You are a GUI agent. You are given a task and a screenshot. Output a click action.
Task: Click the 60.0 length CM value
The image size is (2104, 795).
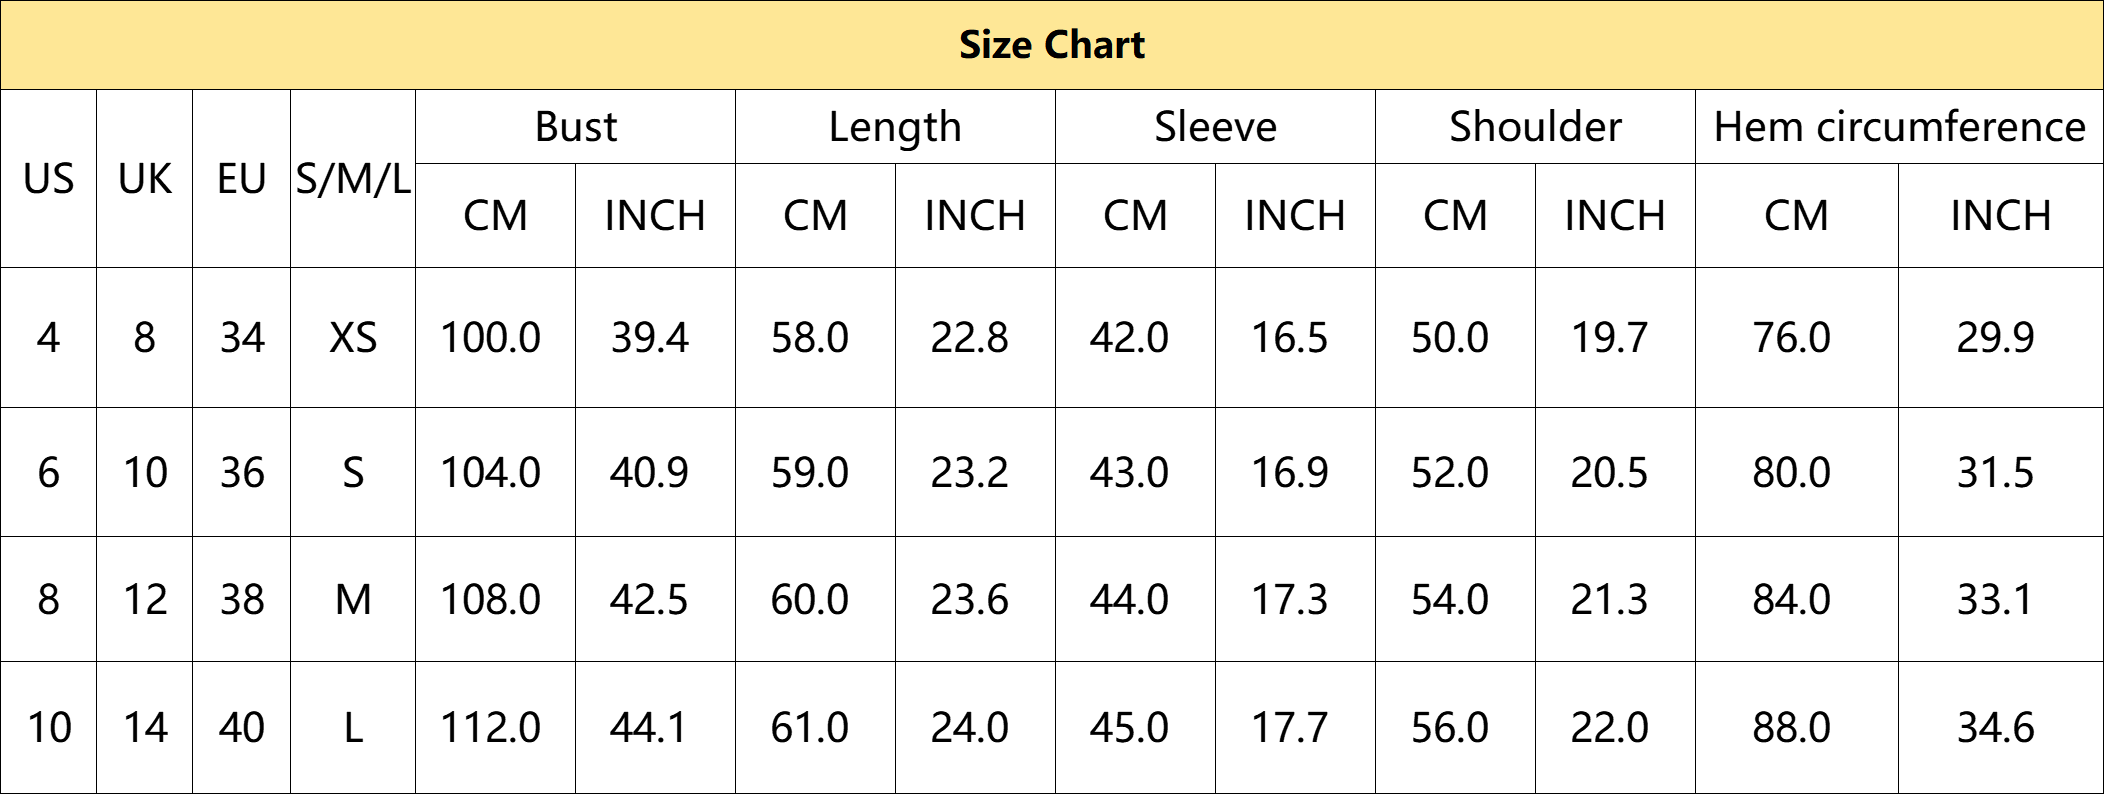(809, 600)
